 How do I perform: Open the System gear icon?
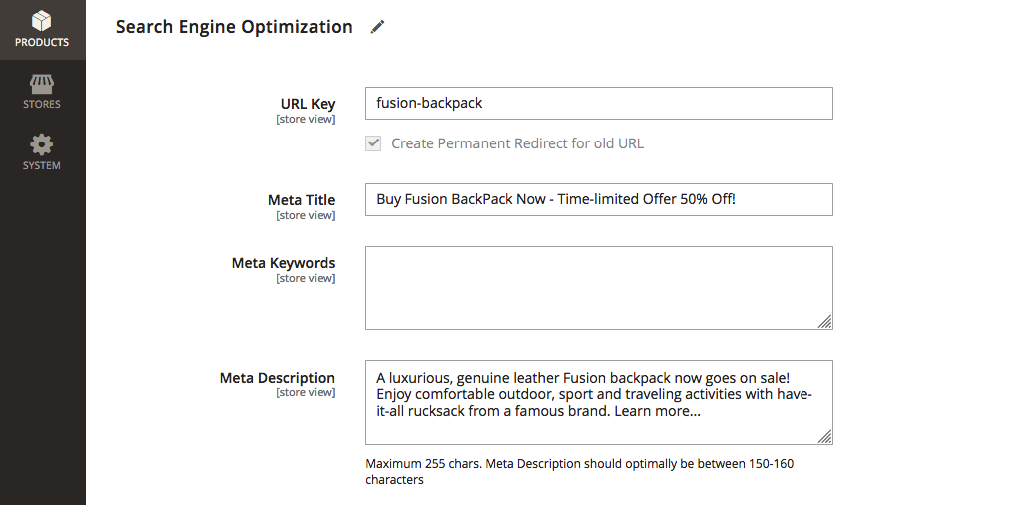pos(42,145)
